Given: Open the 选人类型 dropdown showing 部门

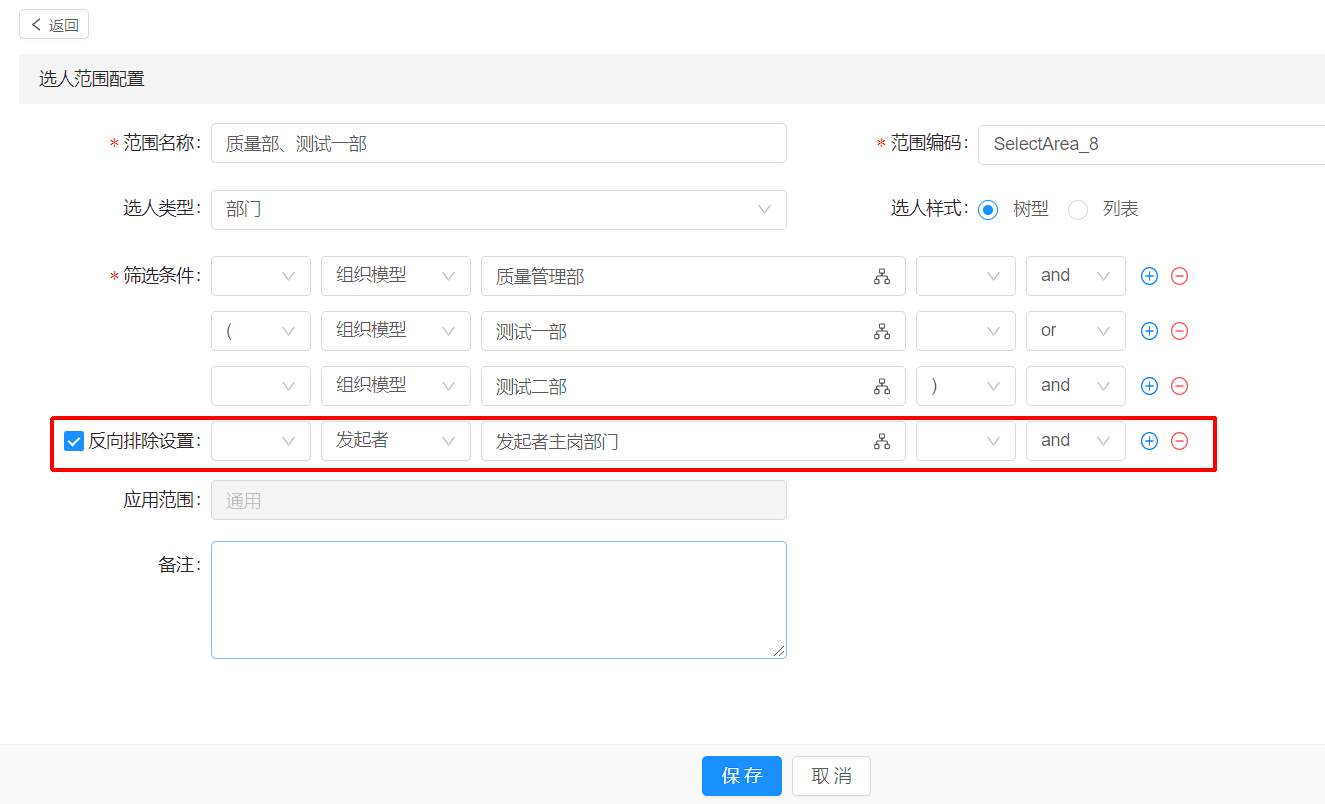Looking at the screenshot, I should tap(499, 210).
